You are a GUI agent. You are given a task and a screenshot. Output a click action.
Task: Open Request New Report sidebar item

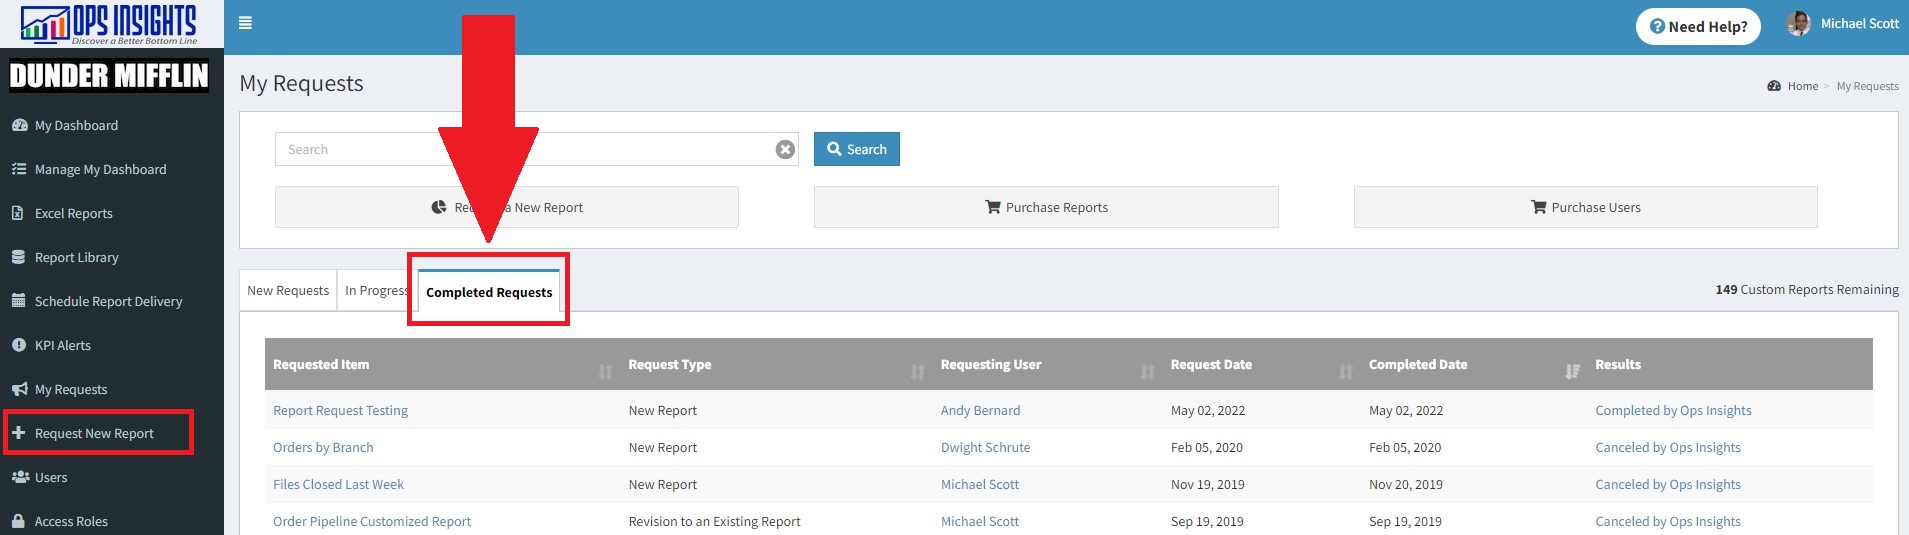[94, 433]
